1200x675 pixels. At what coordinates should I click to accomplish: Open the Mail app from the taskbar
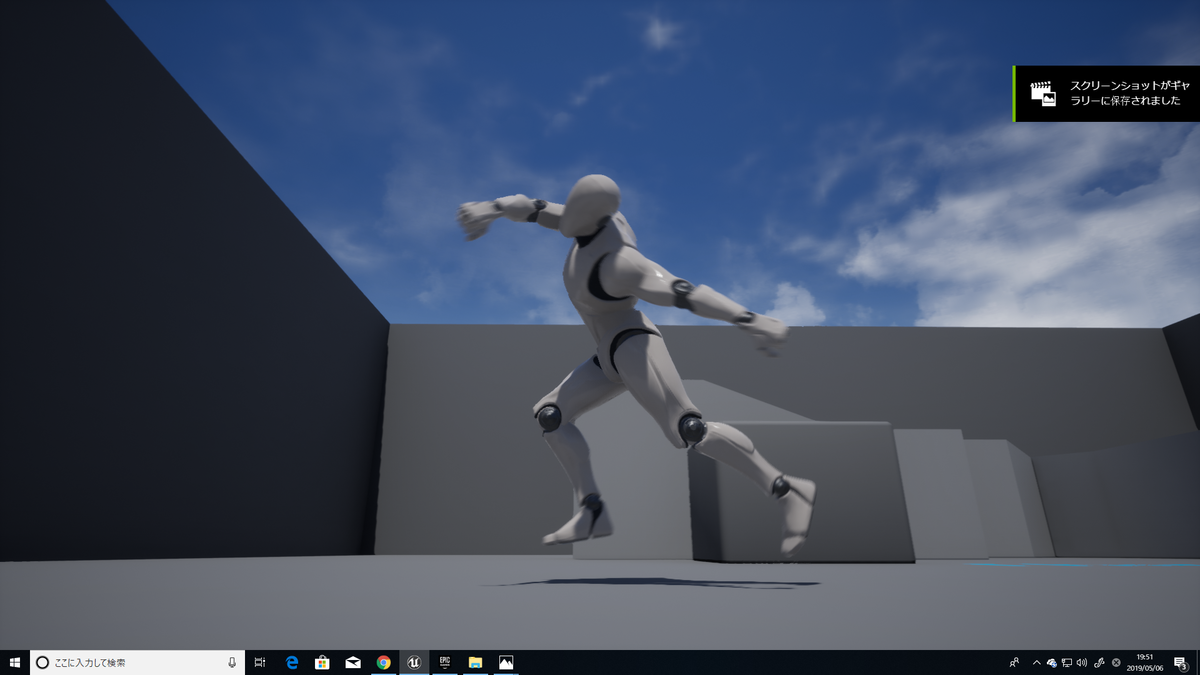coord(351,662)
